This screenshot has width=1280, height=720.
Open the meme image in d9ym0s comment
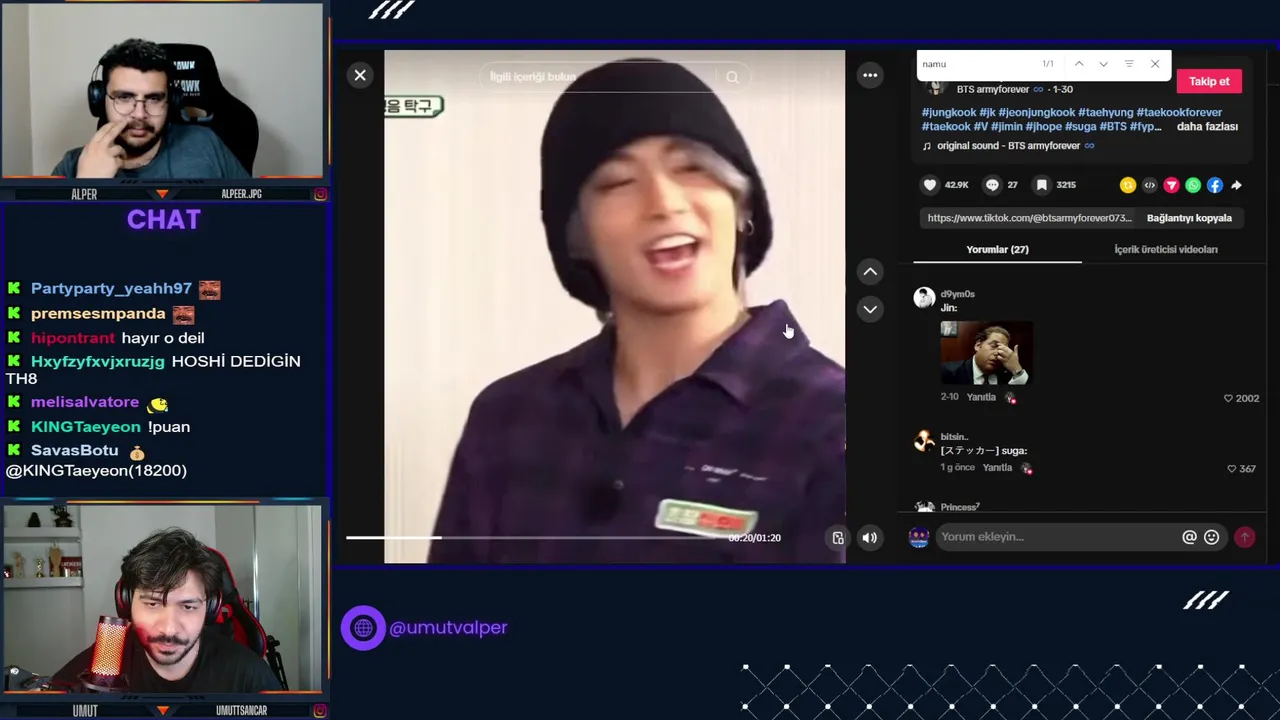(986, 353)
